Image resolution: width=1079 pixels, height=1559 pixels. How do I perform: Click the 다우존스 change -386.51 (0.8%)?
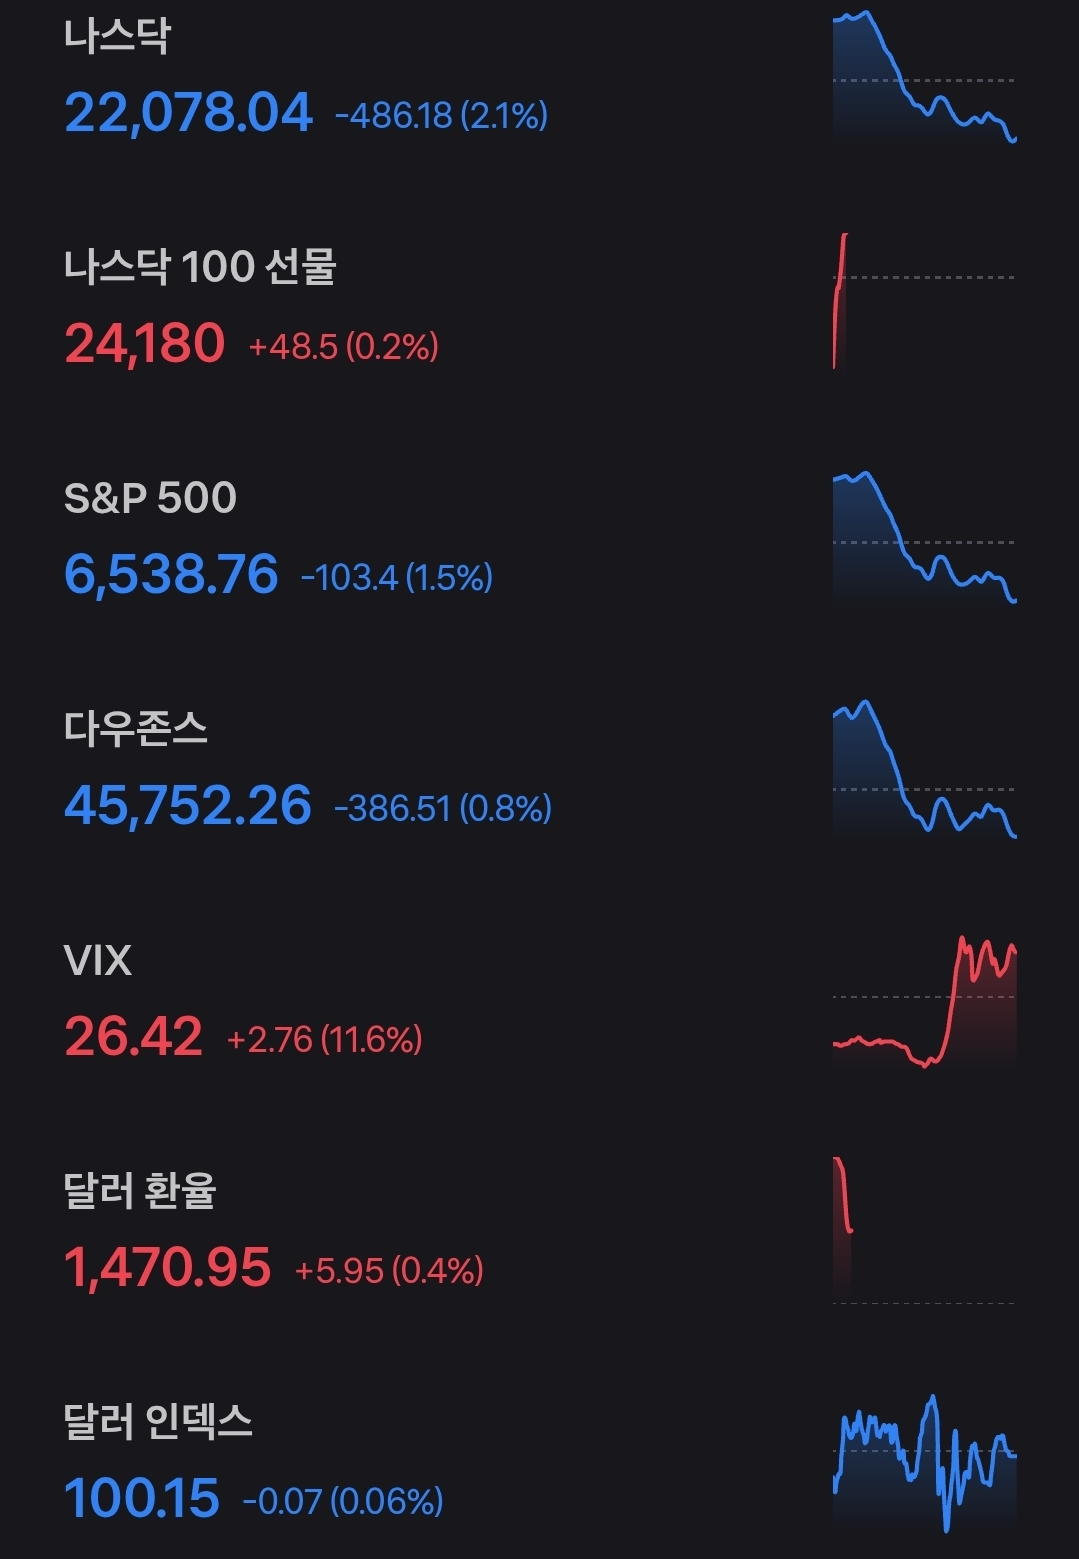pyautogui.click(x=442, y=808)
